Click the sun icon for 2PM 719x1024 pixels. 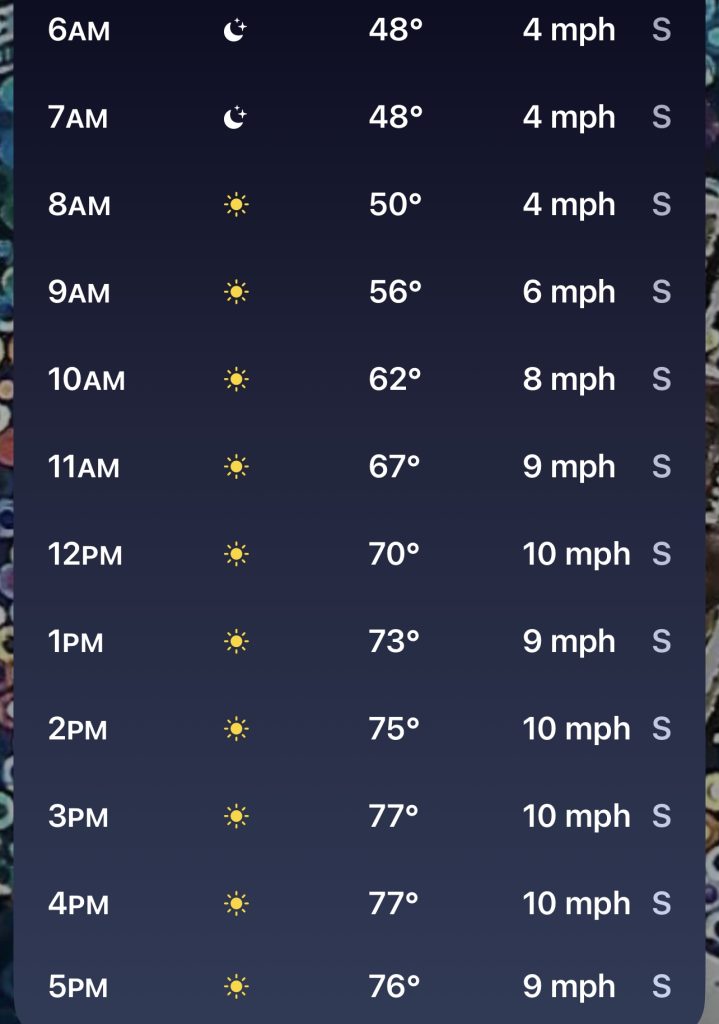tap(236, 729)
